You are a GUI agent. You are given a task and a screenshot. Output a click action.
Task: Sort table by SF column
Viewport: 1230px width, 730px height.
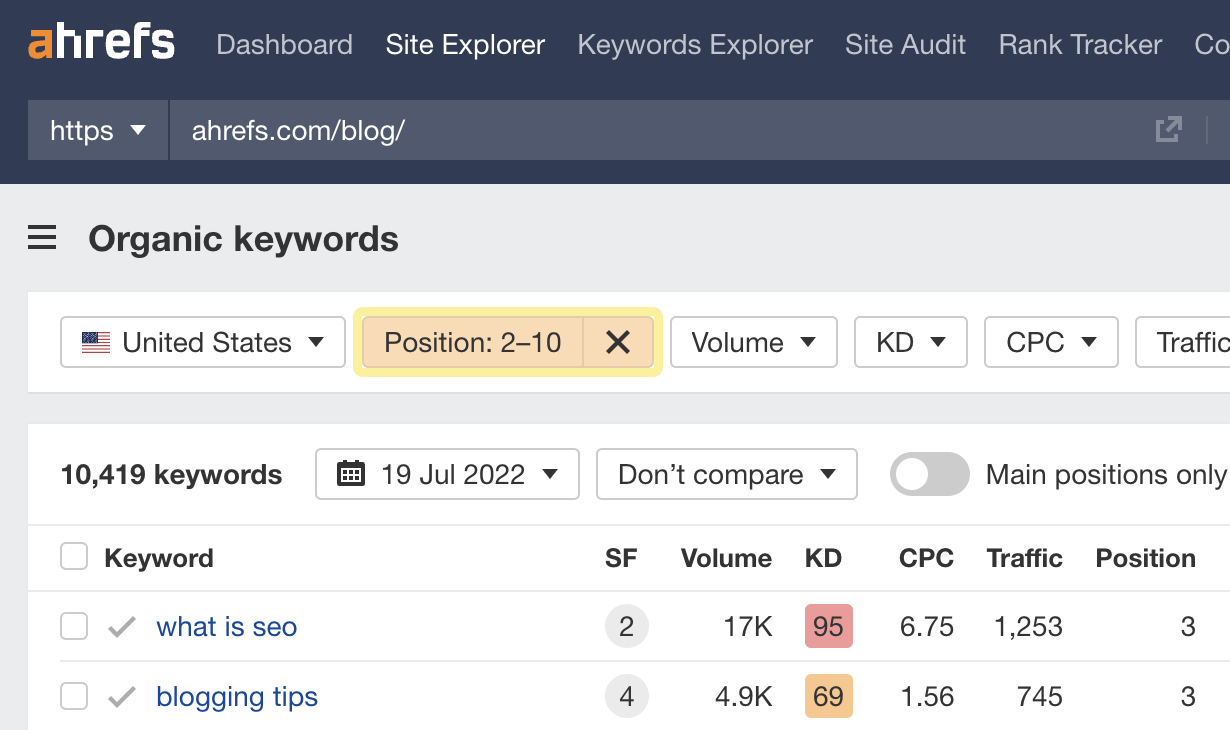point(621,558)
